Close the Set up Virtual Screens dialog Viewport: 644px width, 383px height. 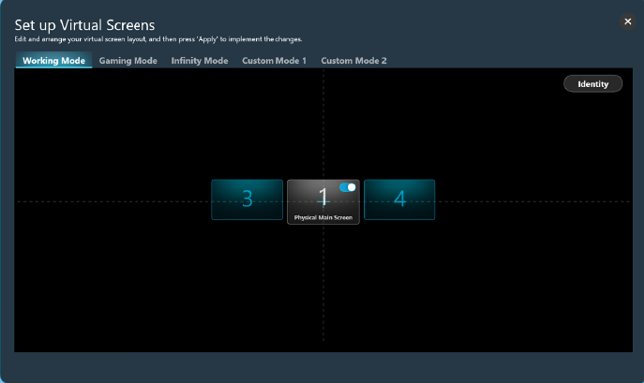point(628,21)
